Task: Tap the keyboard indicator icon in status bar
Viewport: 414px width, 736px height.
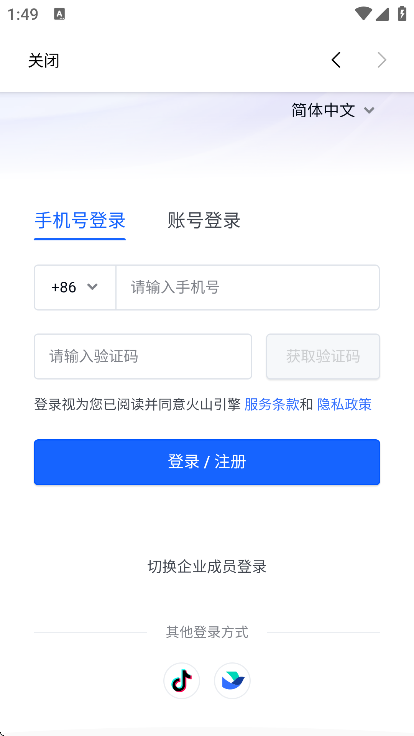Action: 60,15
